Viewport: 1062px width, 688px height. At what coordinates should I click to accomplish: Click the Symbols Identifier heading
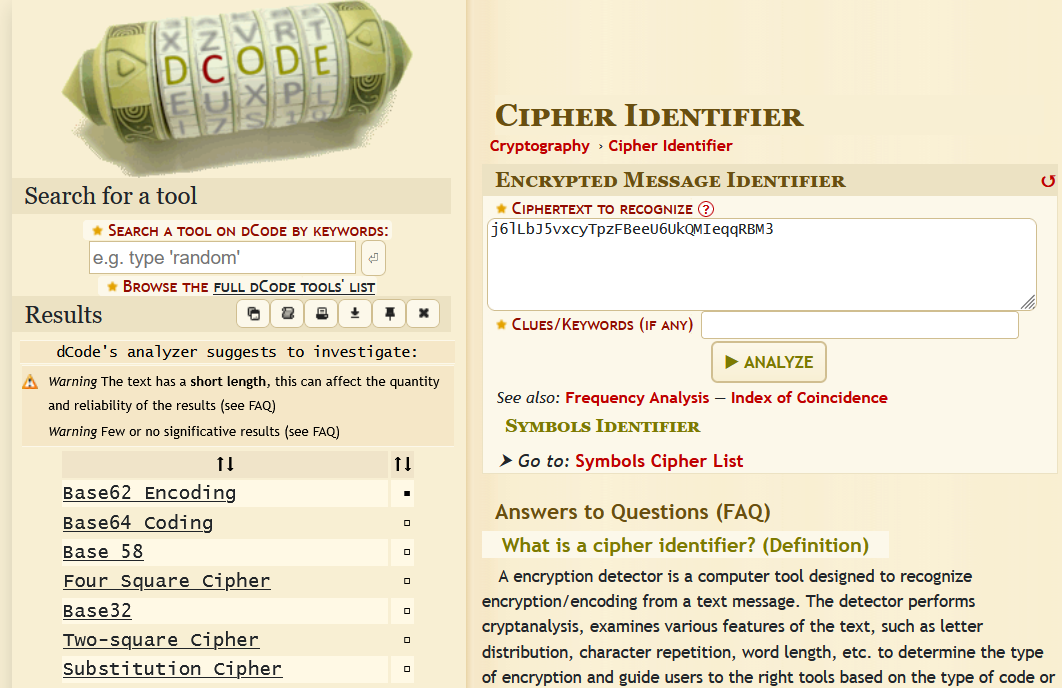coord(603,426)
